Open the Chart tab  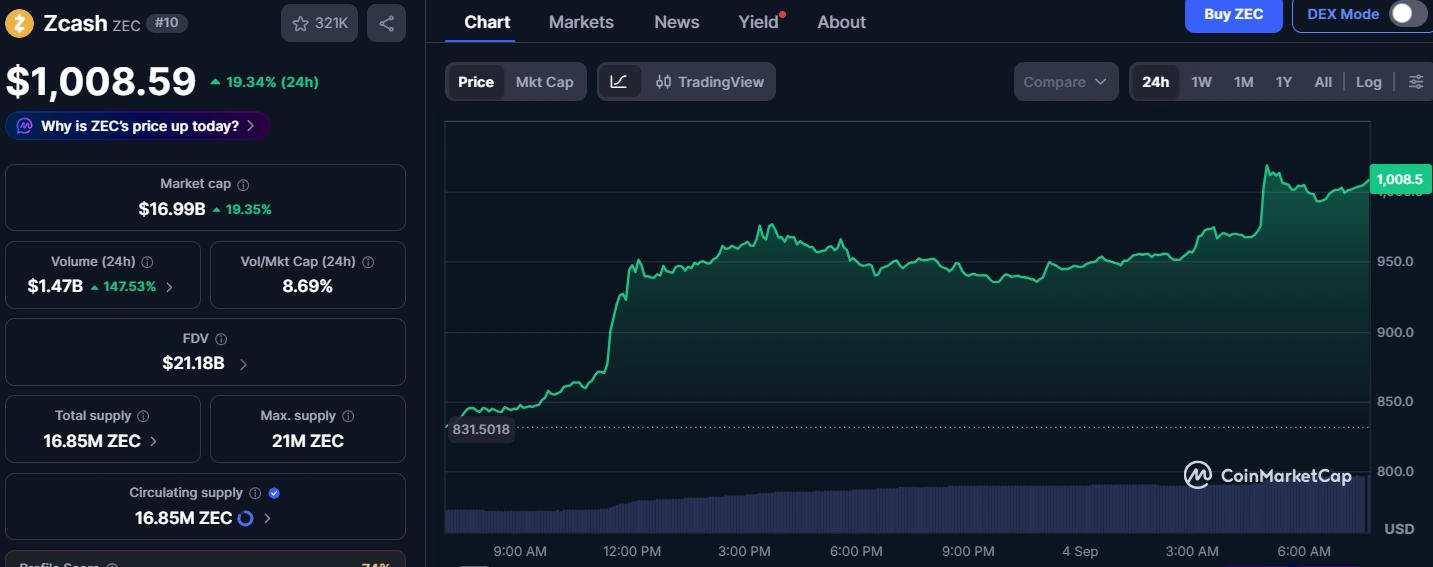[487, 22]
